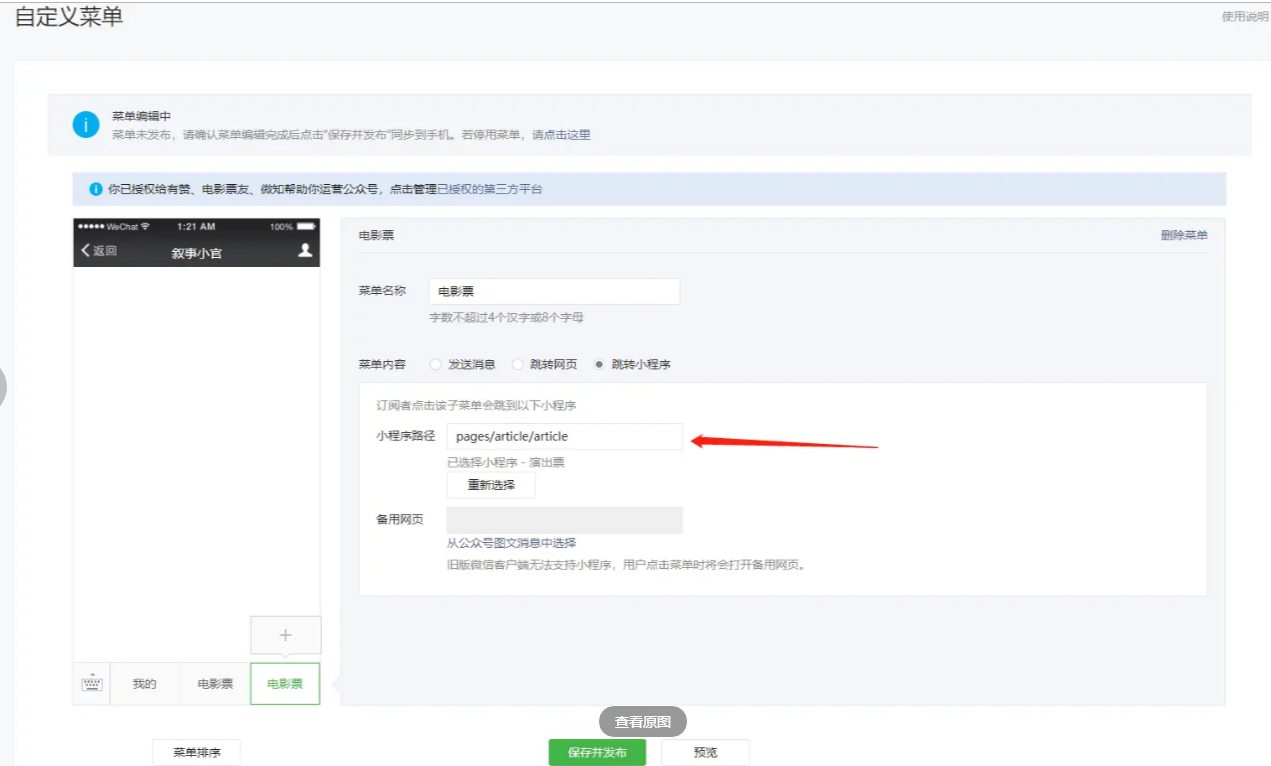Click the 菜单排序 button

click(x=197, y=752)
